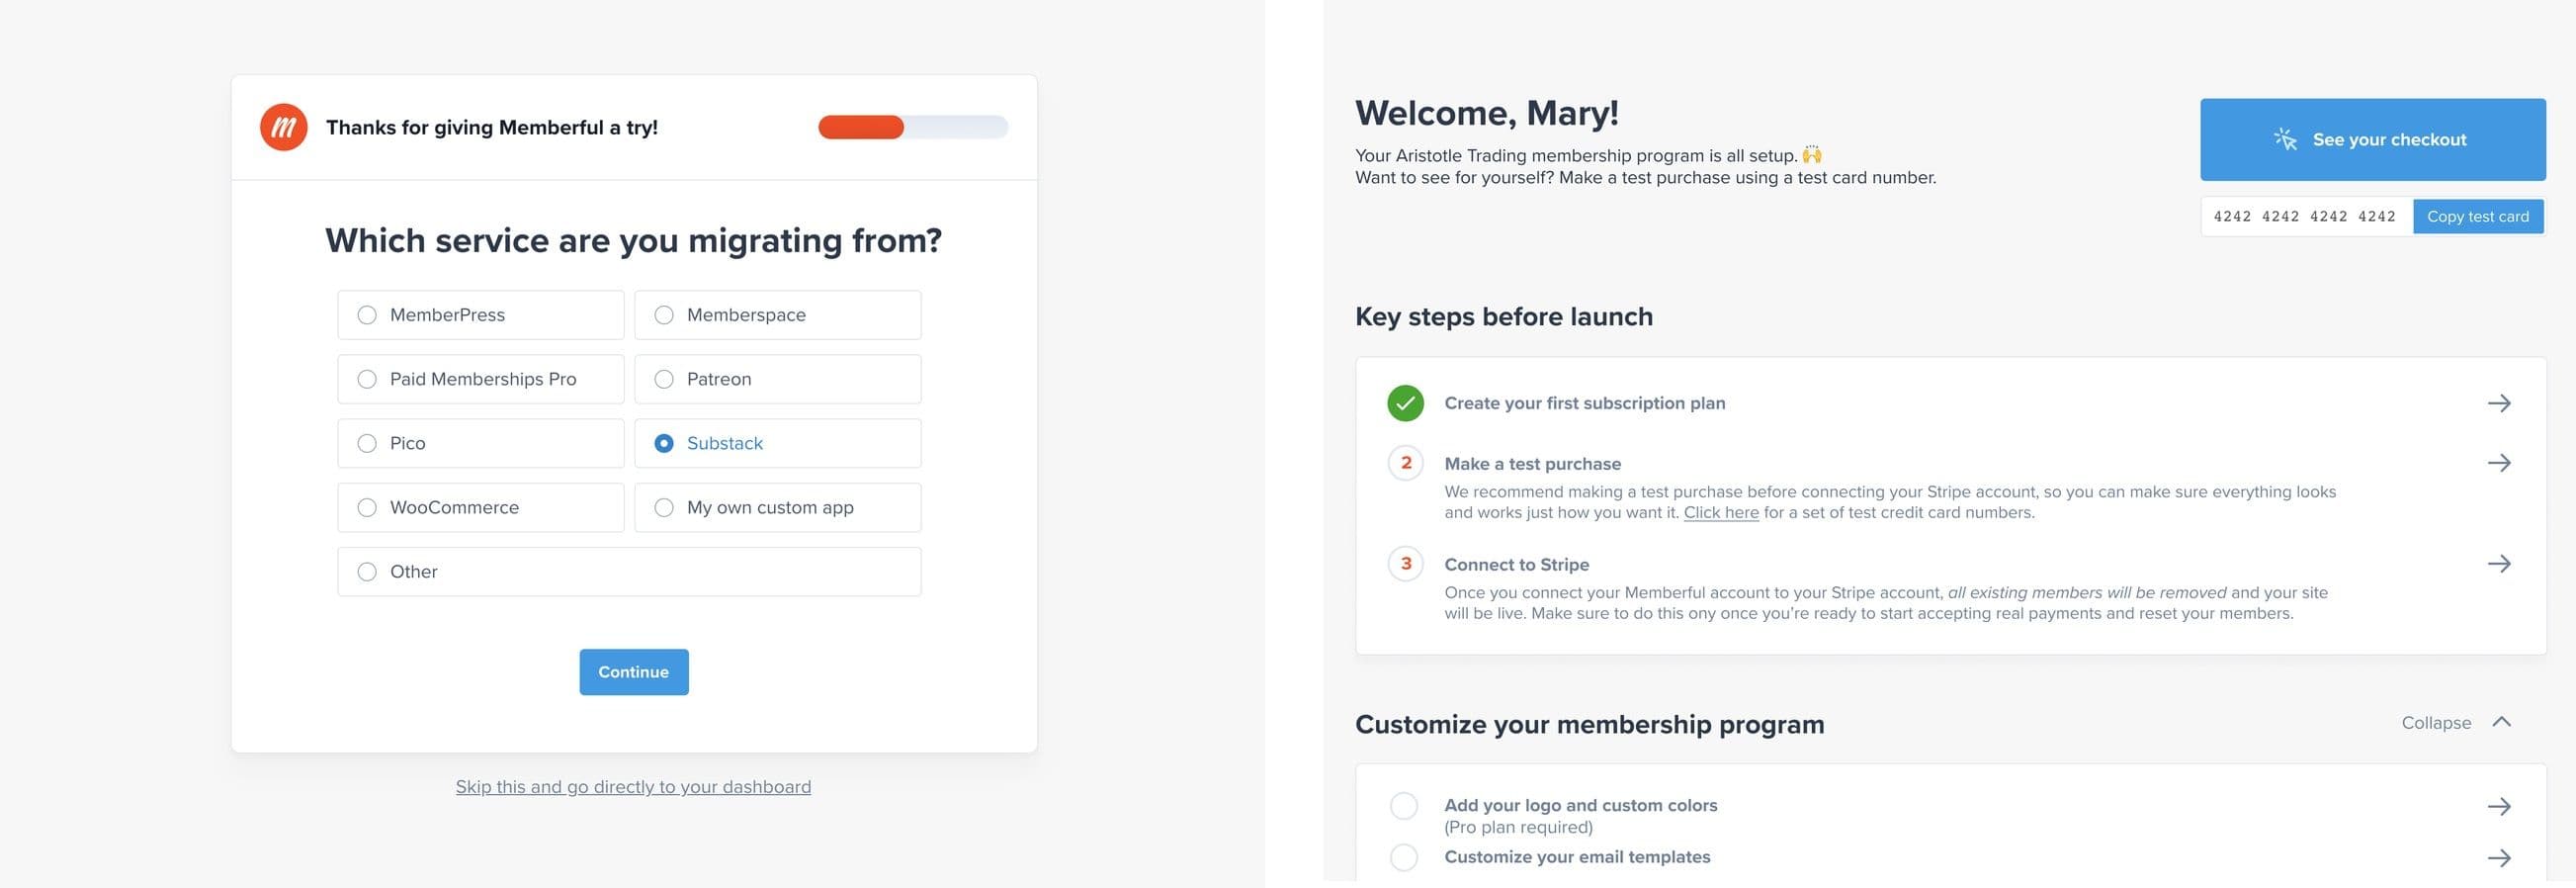Screen dimensions: 2576x888
Task: Click the Memberful logo icon
Action: (x=284, y=127)
